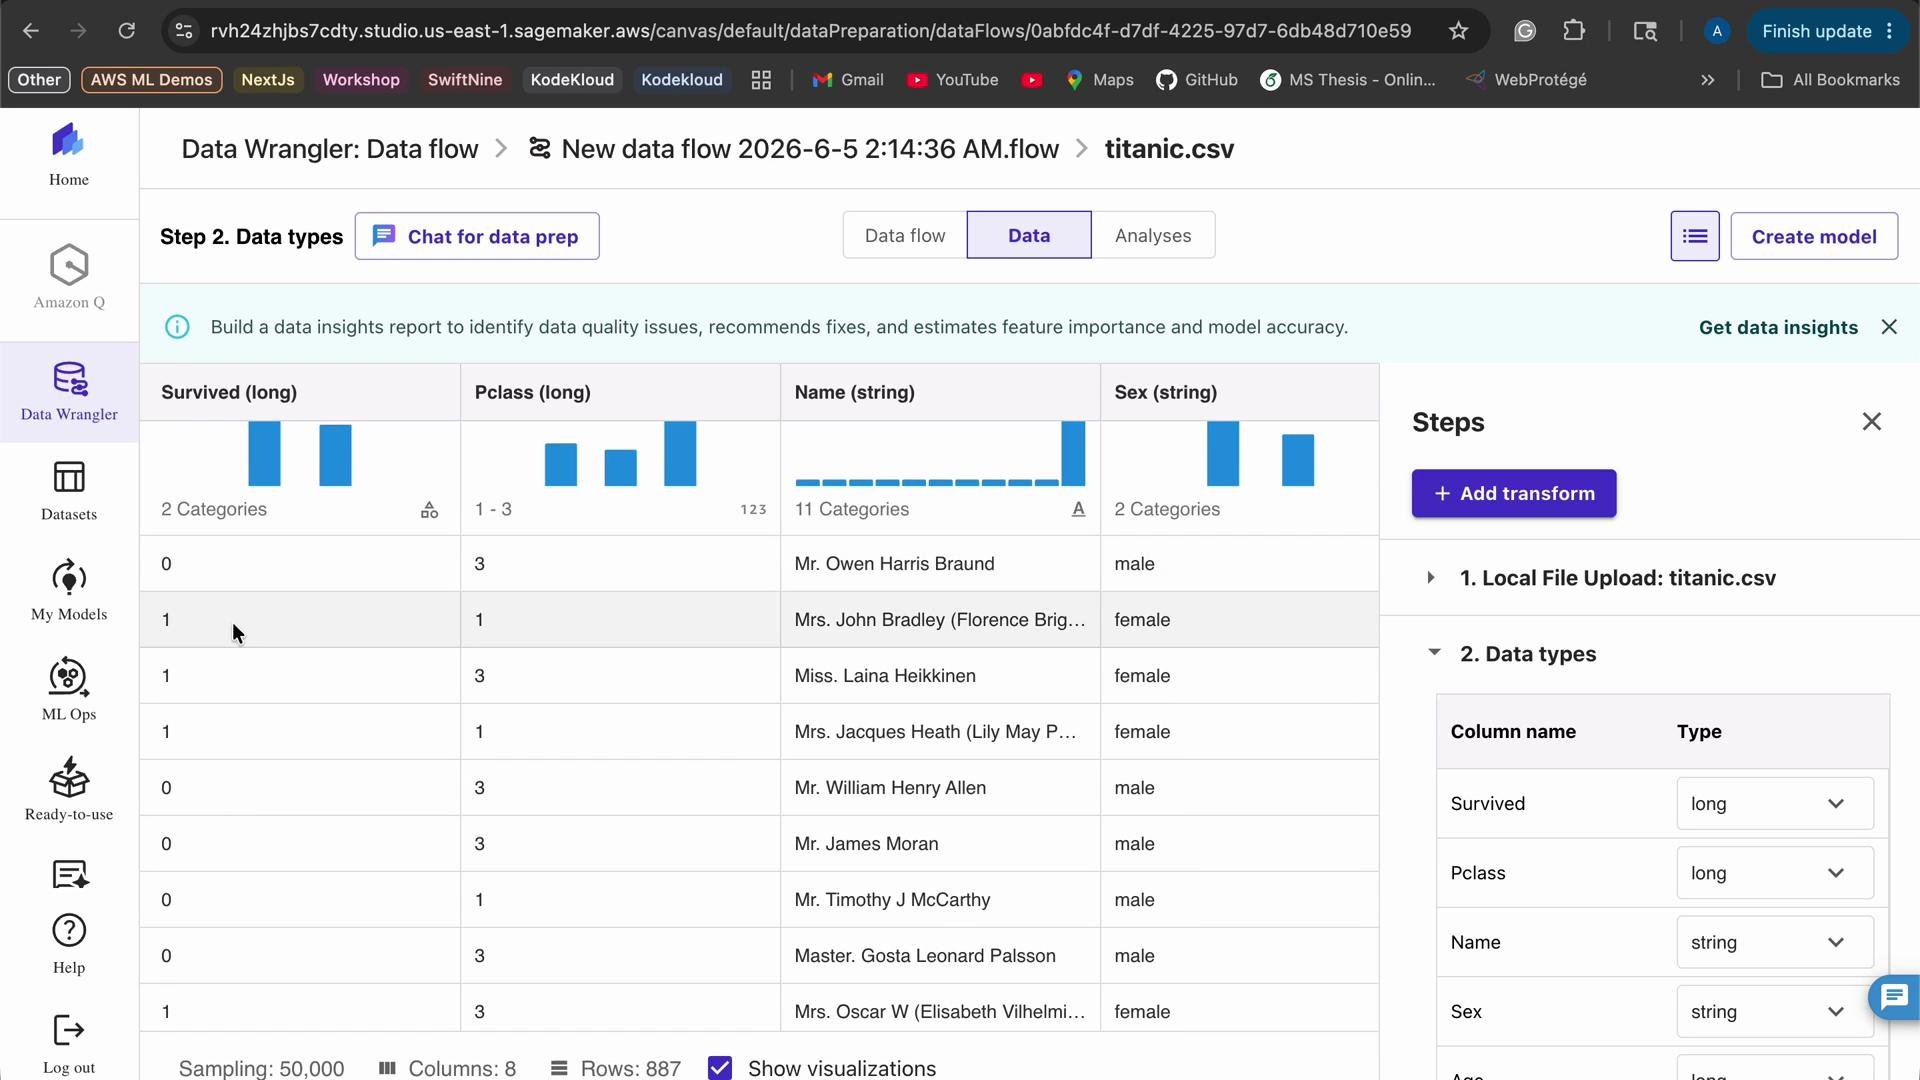Select the Mr. Timothy J McCarthy cell
The image size is (1920, 1080).
[x=940, y=900]
